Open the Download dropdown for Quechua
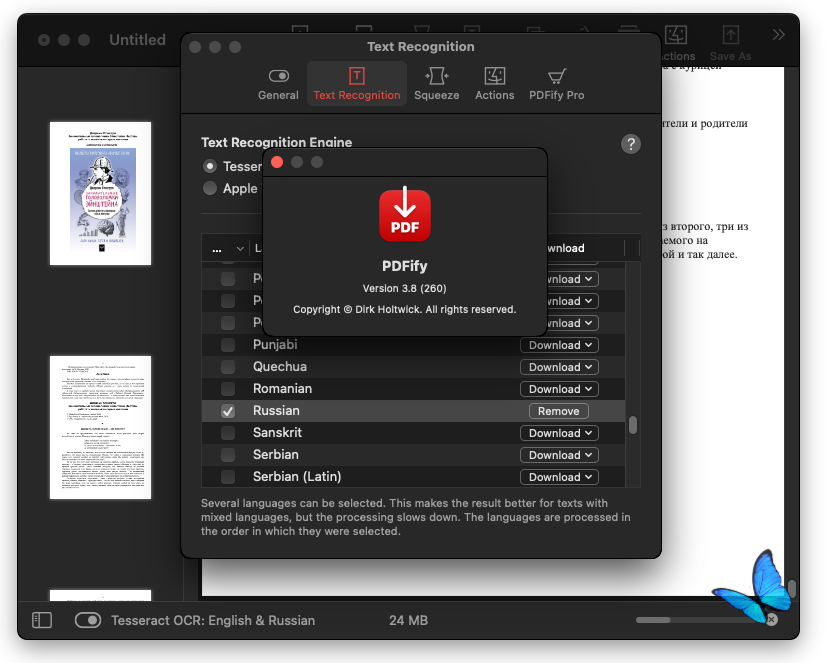 click(x=559, y=367)
